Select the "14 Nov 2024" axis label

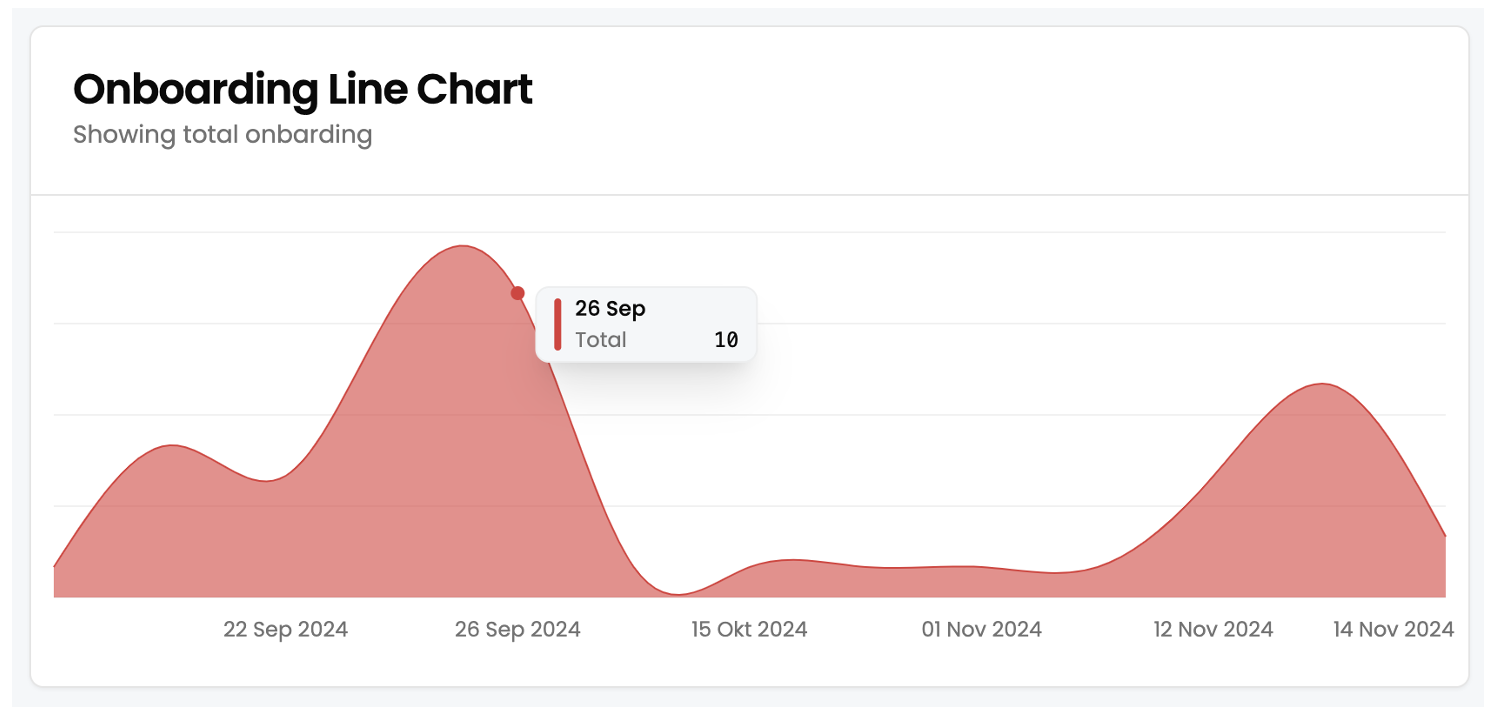click(x=1393, y=629)
